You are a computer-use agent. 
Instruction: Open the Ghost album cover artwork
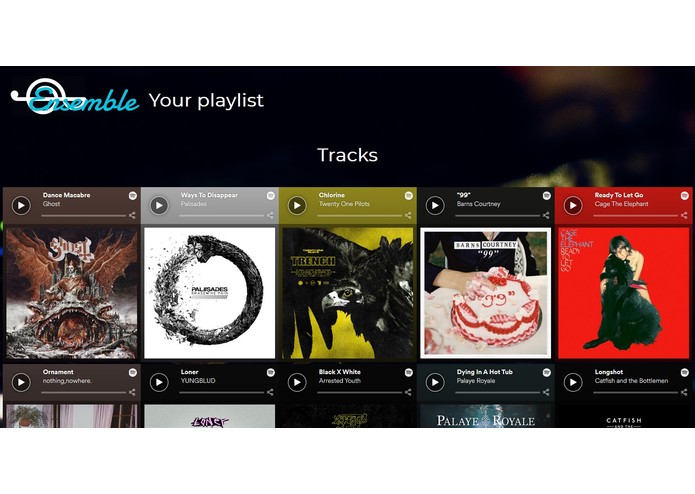click(x=72, y=293)
